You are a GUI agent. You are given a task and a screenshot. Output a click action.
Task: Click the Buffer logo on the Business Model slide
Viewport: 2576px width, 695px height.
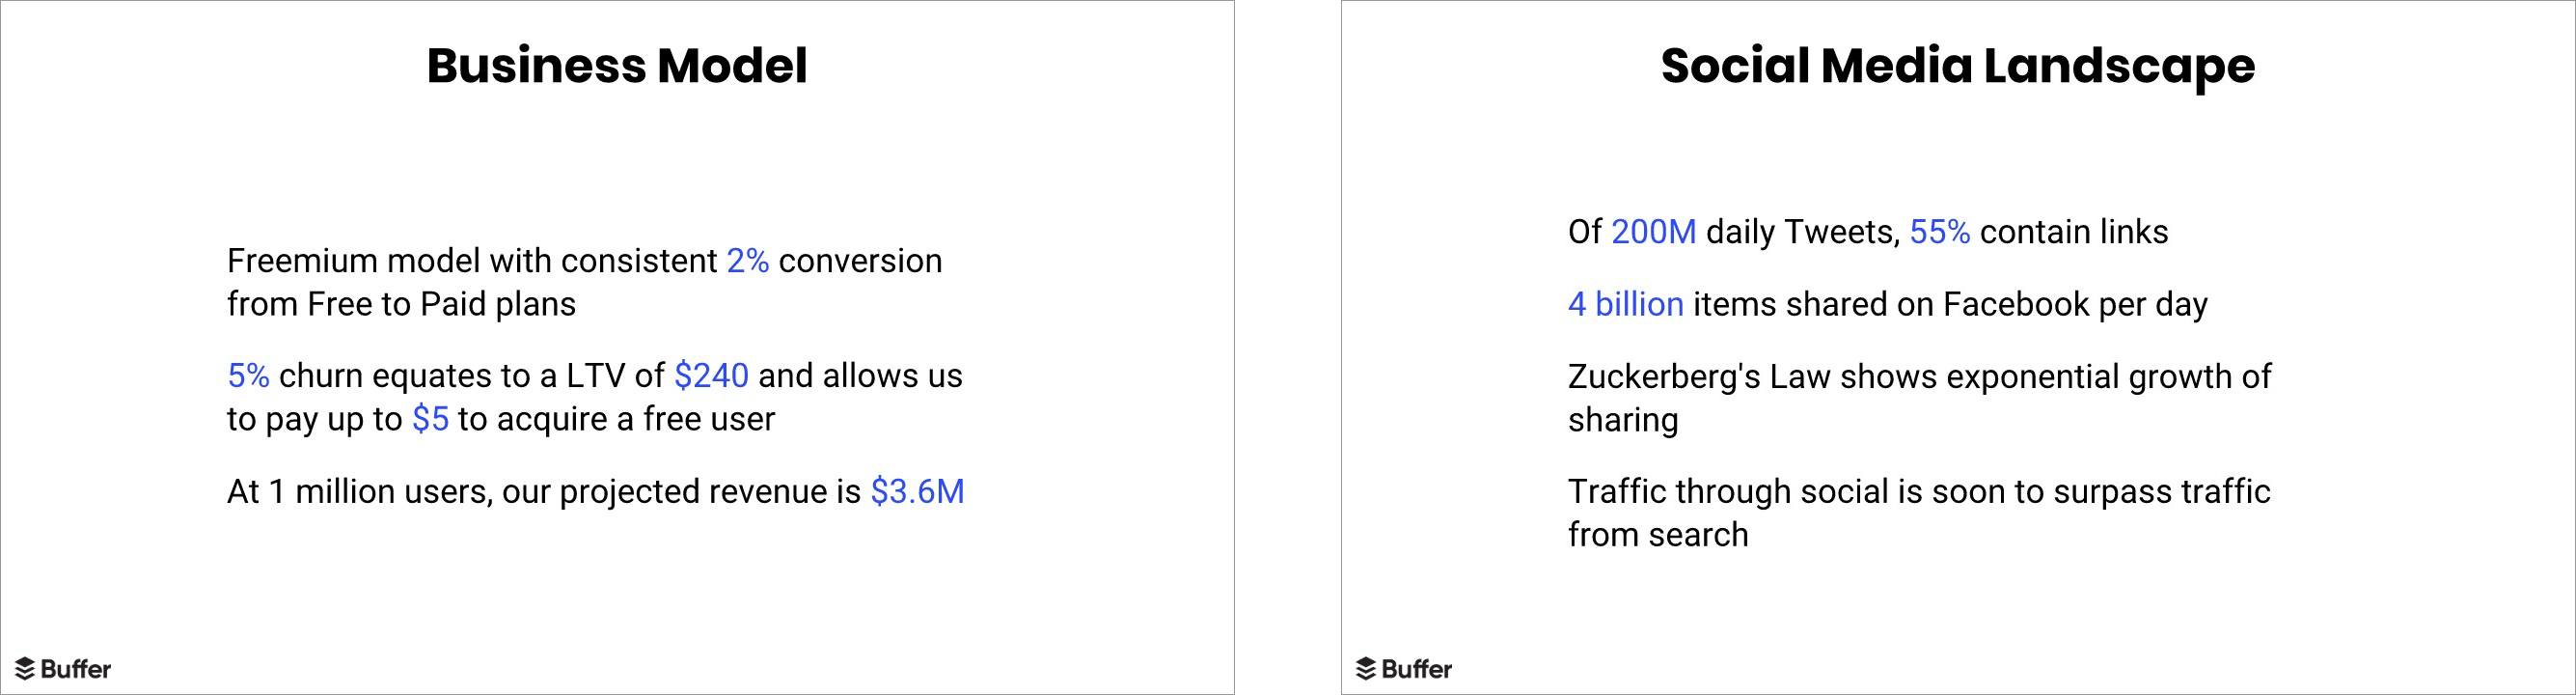pyautogui.click(x=63, y=669)
